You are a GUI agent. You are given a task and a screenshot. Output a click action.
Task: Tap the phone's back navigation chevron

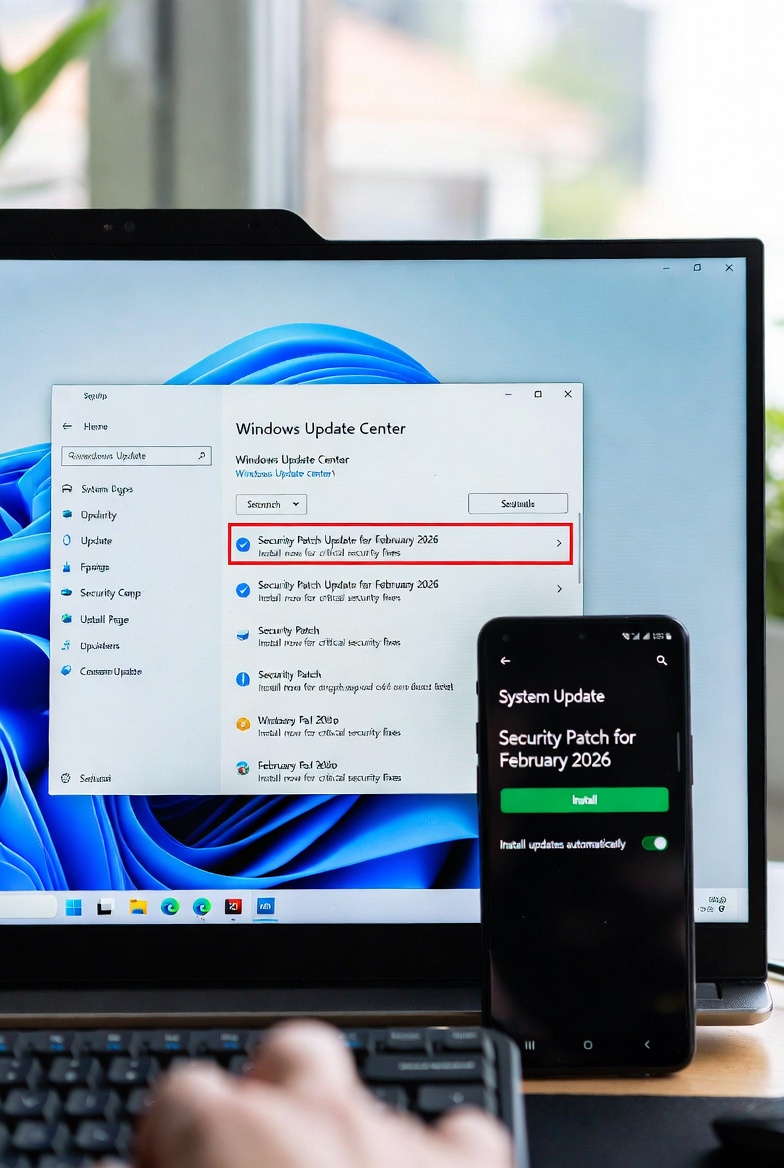[x=647, y=1045]
